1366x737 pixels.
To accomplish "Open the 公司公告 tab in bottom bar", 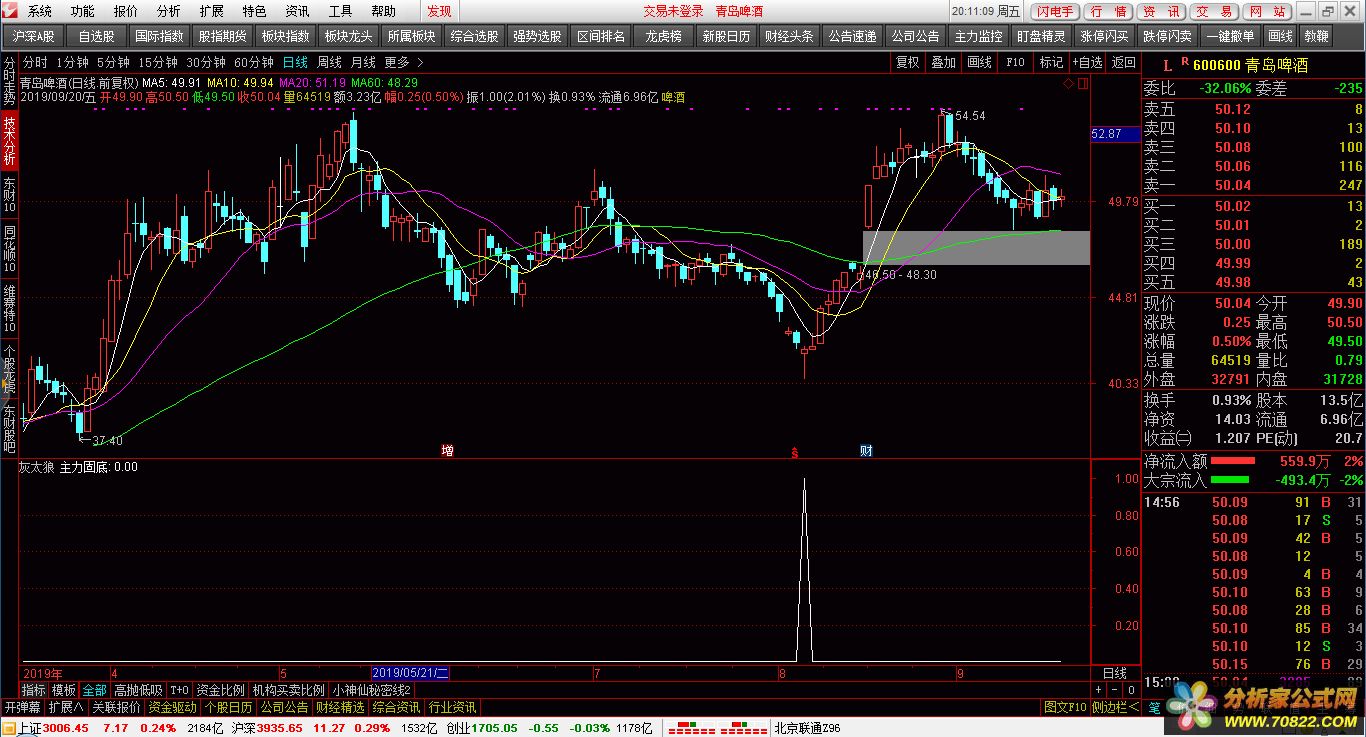I will click(285, 707).
